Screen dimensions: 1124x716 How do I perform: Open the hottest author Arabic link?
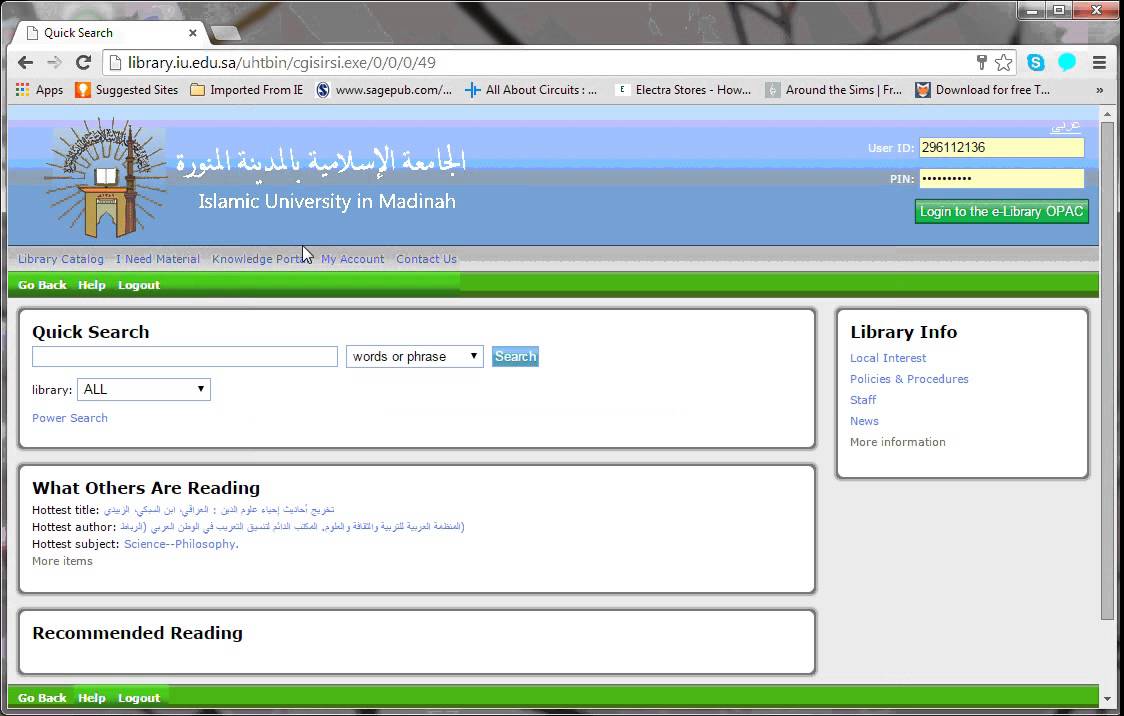(292, 527)
